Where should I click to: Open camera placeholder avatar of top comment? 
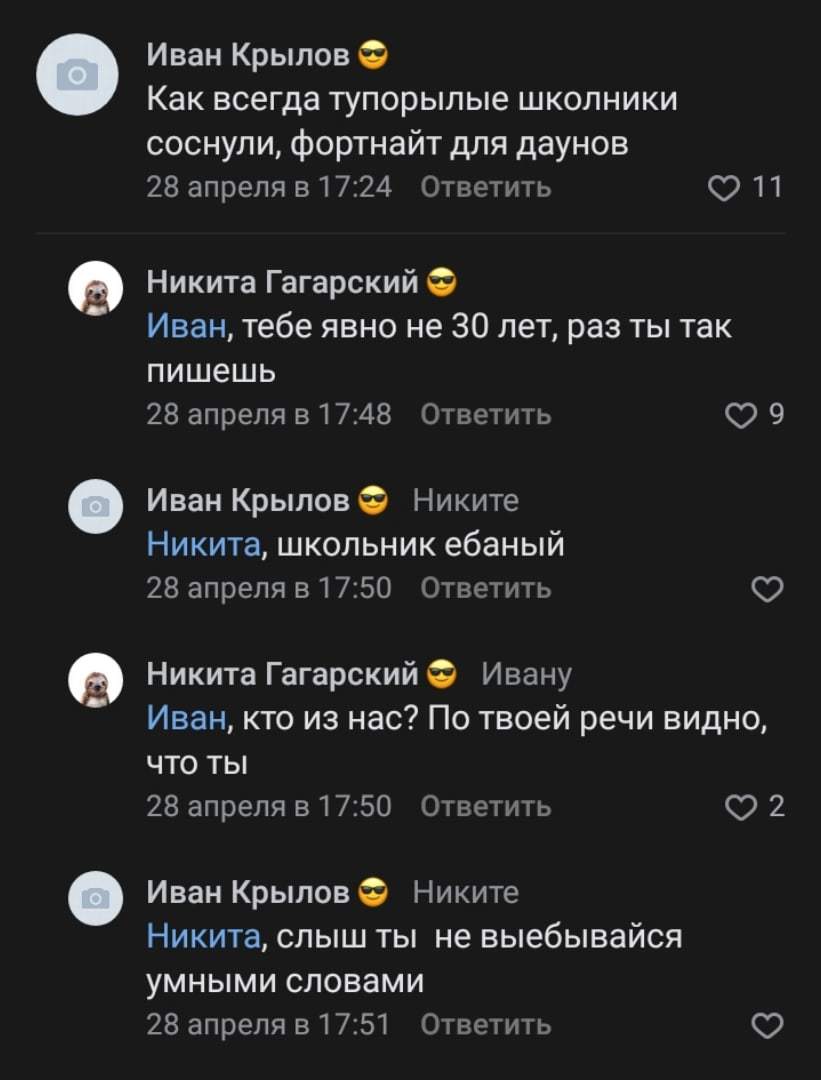(x=77, y=75)
